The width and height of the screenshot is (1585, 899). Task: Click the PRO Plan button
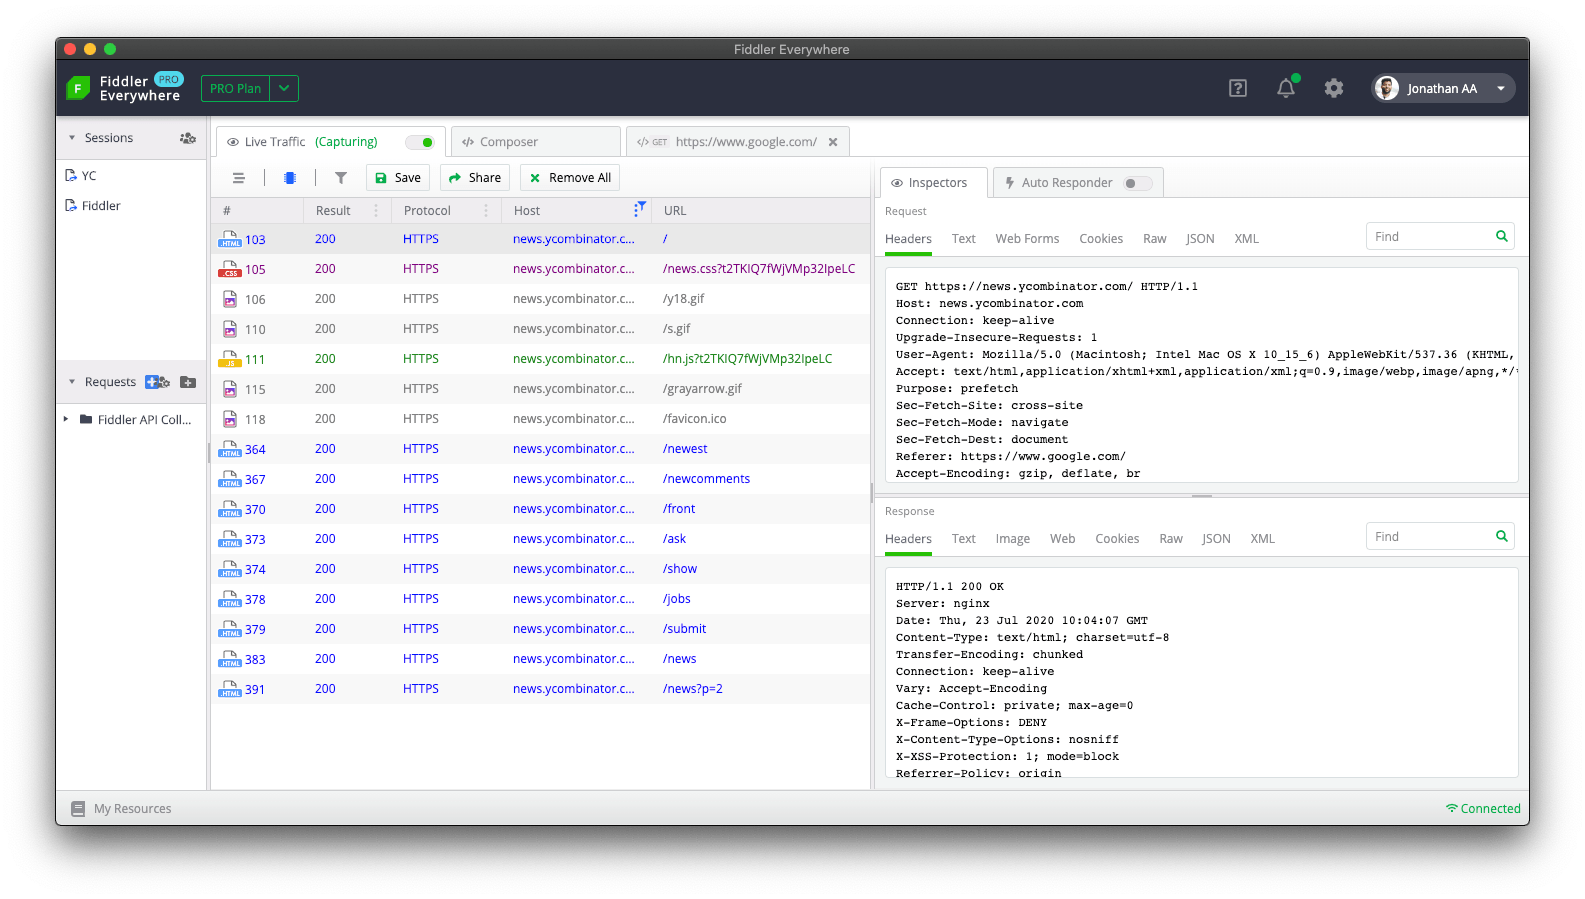tap(236, 88)
